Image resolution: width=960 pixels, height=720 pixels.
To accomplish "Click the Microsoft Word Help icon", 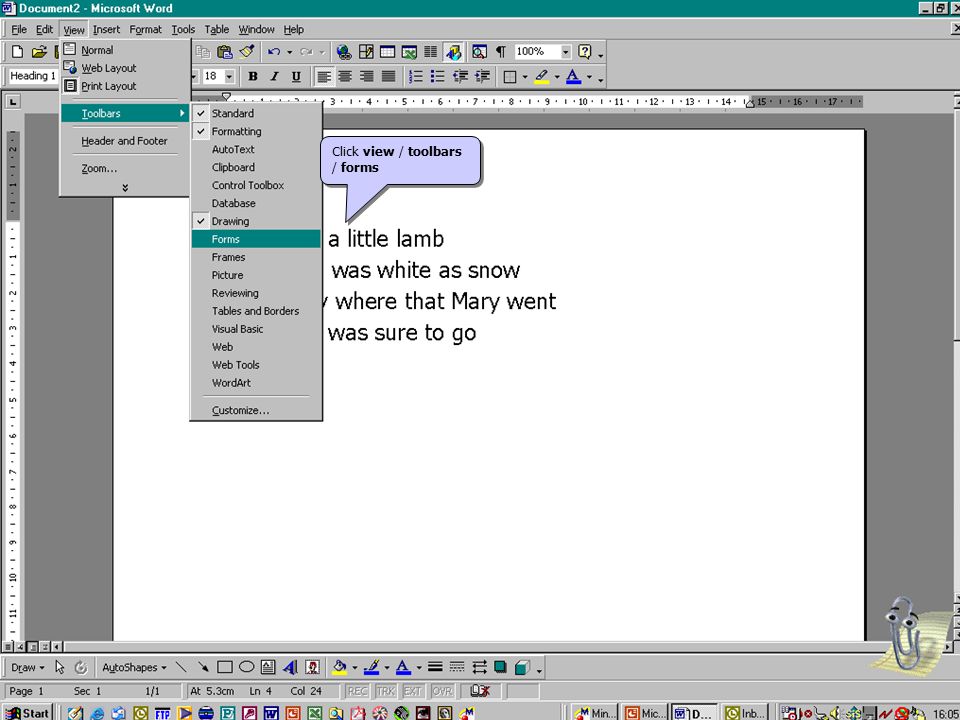I will [585, 52].
